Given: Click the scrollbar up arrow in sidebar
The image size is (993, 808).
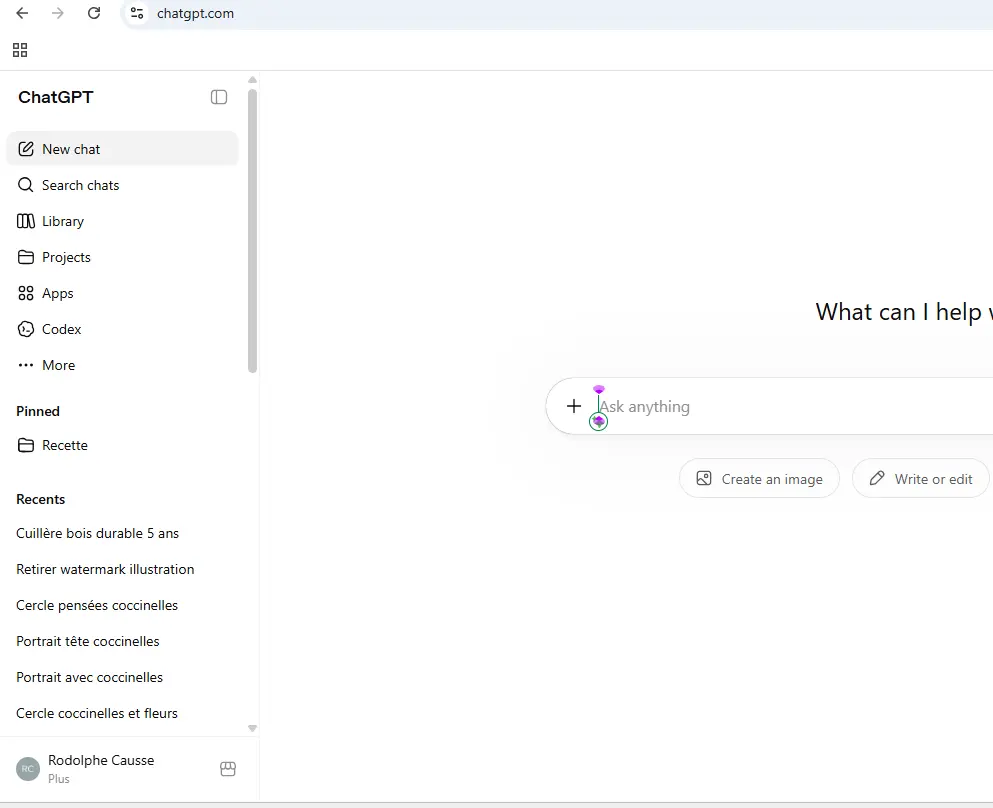Looking at the screenshot, I should coord(253,80).
